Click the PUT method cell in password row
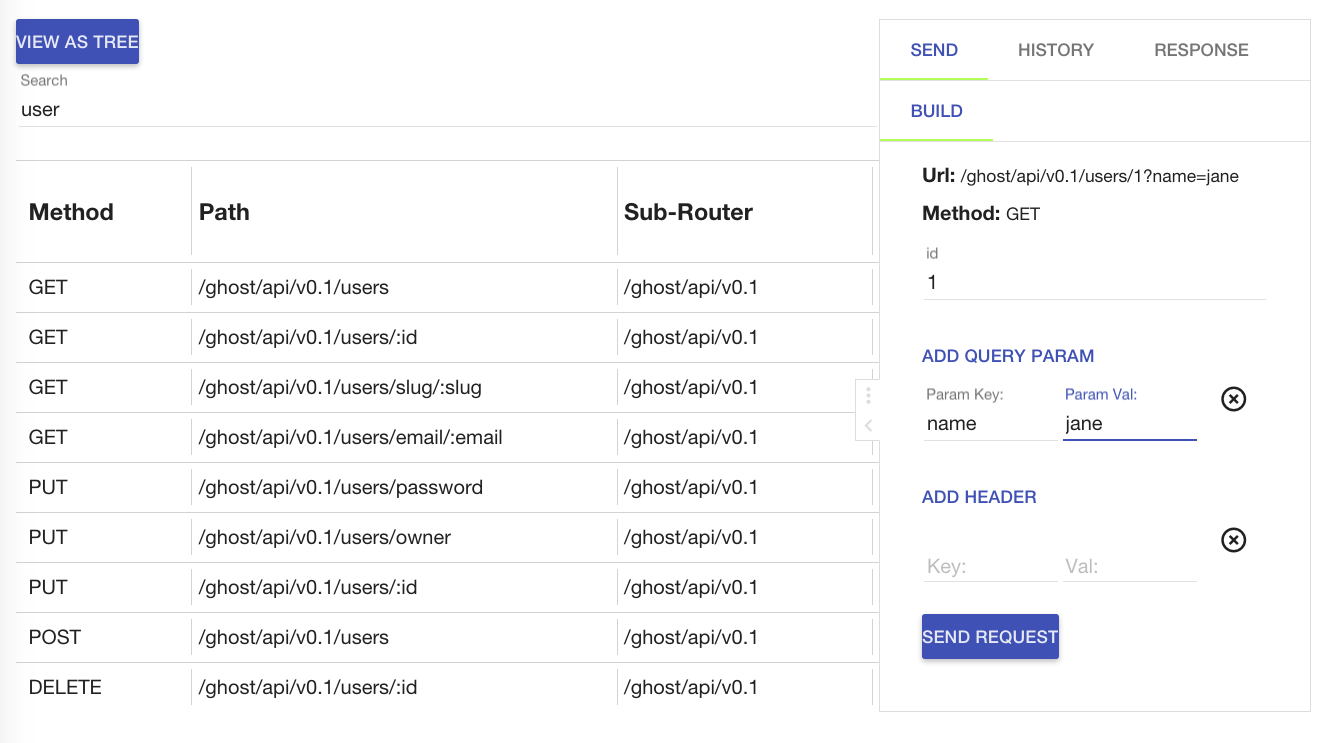 tap(48, 488)
